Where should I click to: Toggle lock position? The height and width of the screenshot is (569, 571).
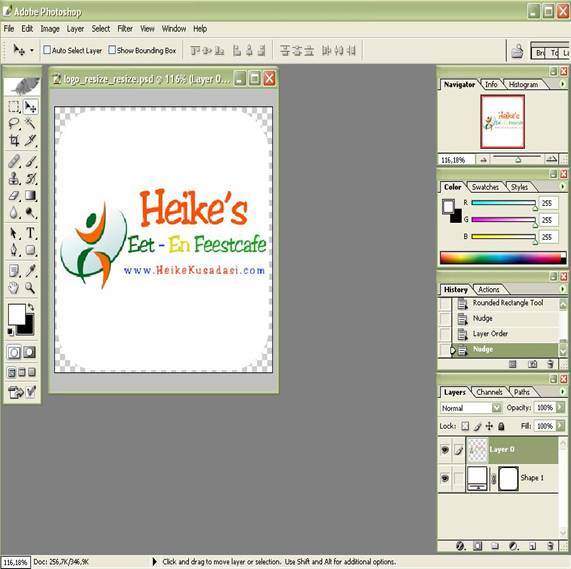coord(489,426)
